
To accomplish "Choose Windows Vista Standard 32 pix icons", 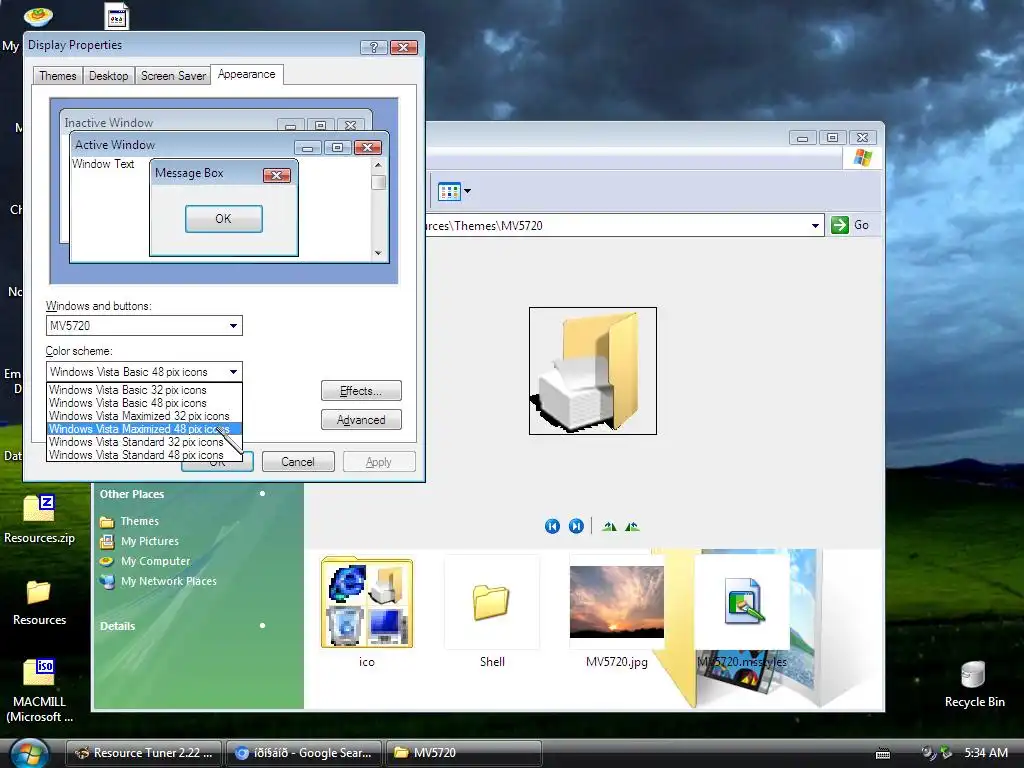I will point(144,442).
